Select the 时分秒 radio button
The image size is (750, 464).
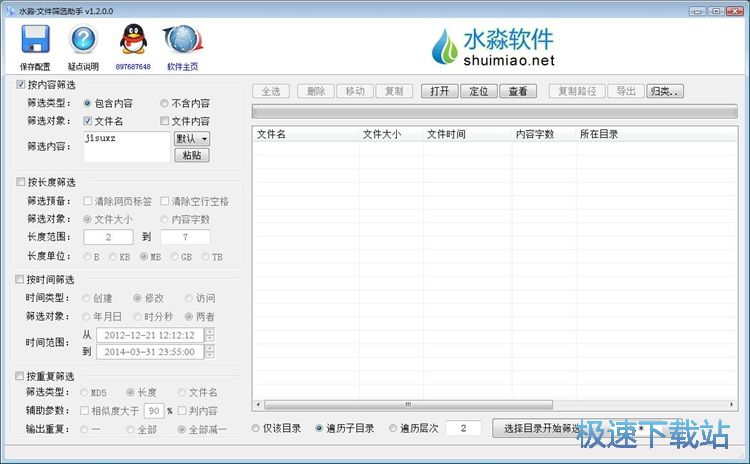(x=137, y=317)
